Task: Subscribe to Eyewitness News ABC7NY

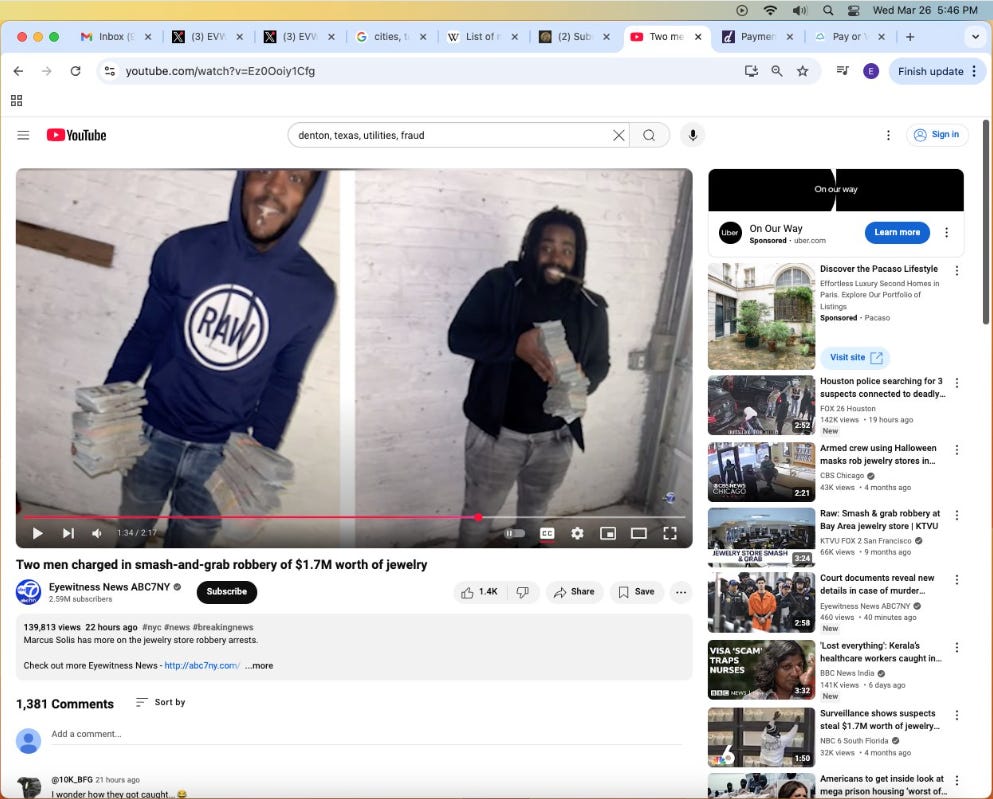Action: pos(227,591)
